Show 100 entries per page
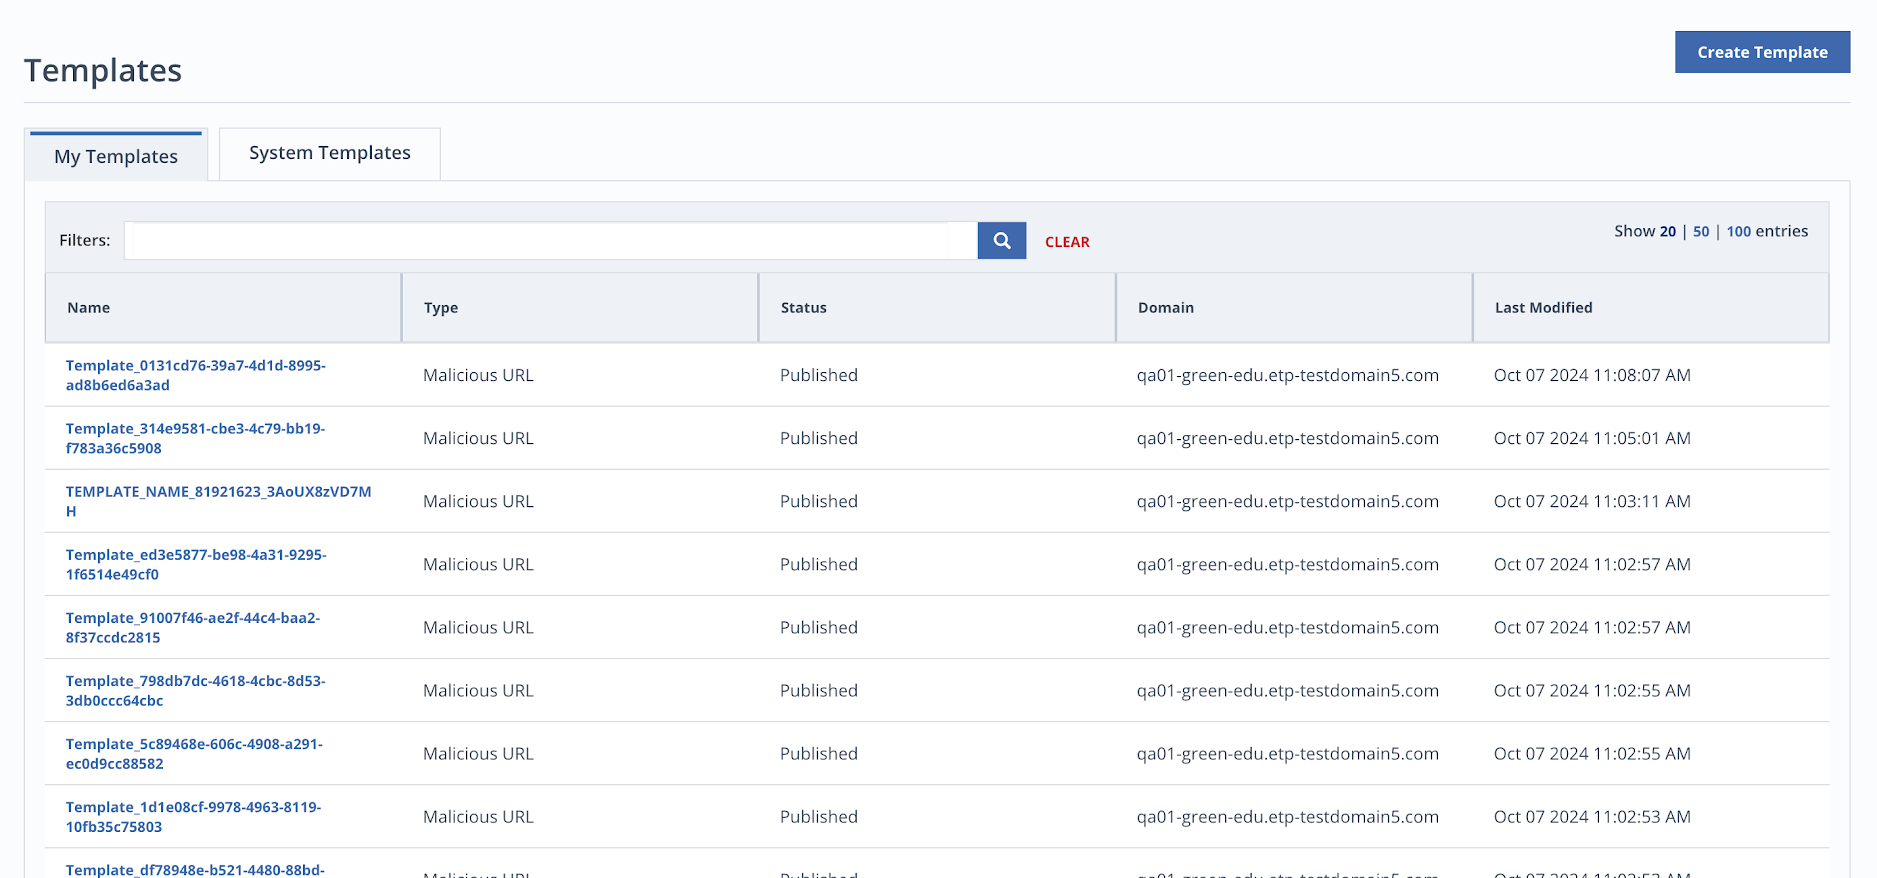 (x=1739, y=231)
